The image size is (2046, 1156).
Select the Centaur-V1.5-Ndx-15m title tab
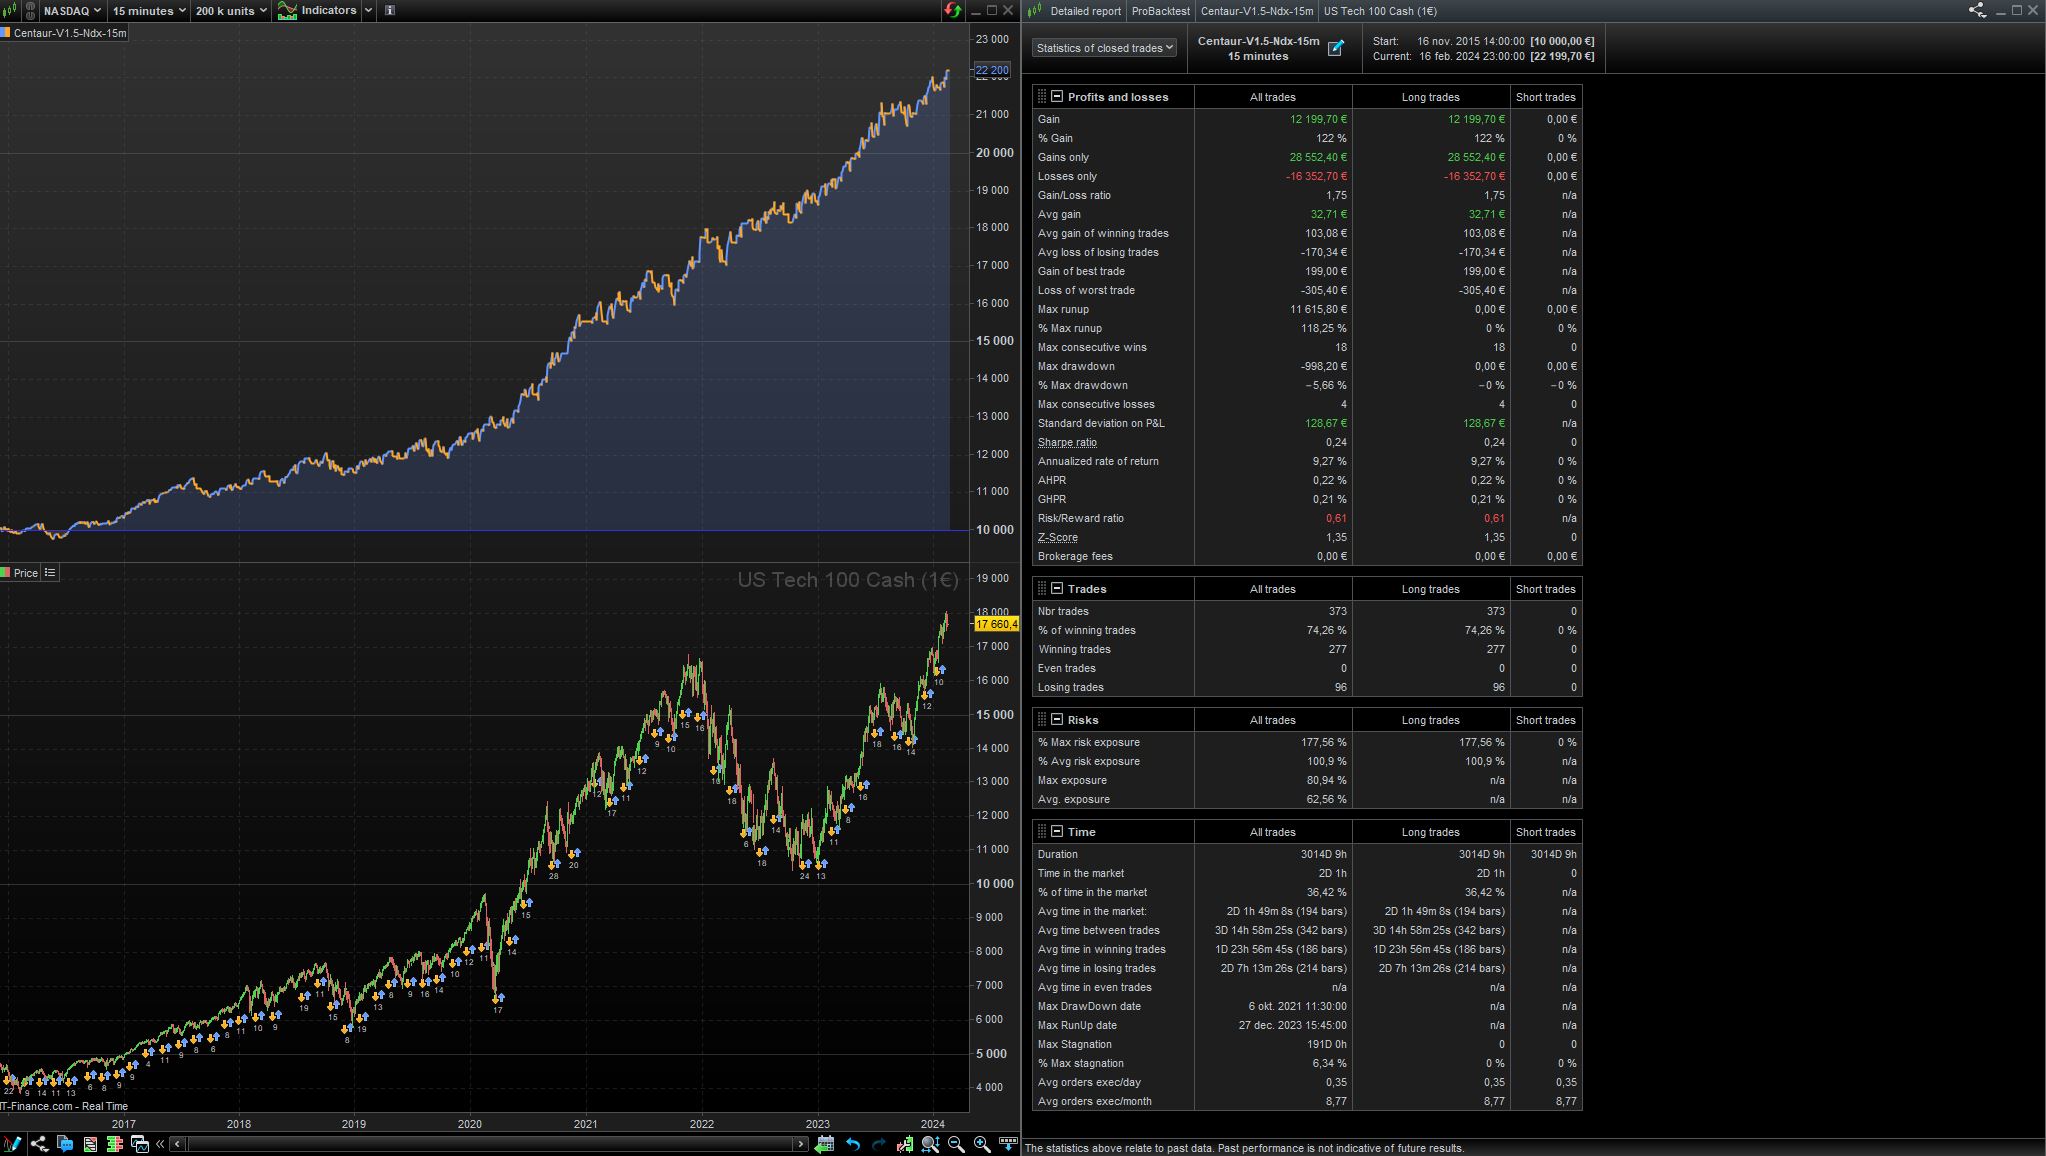point(1256,11)
